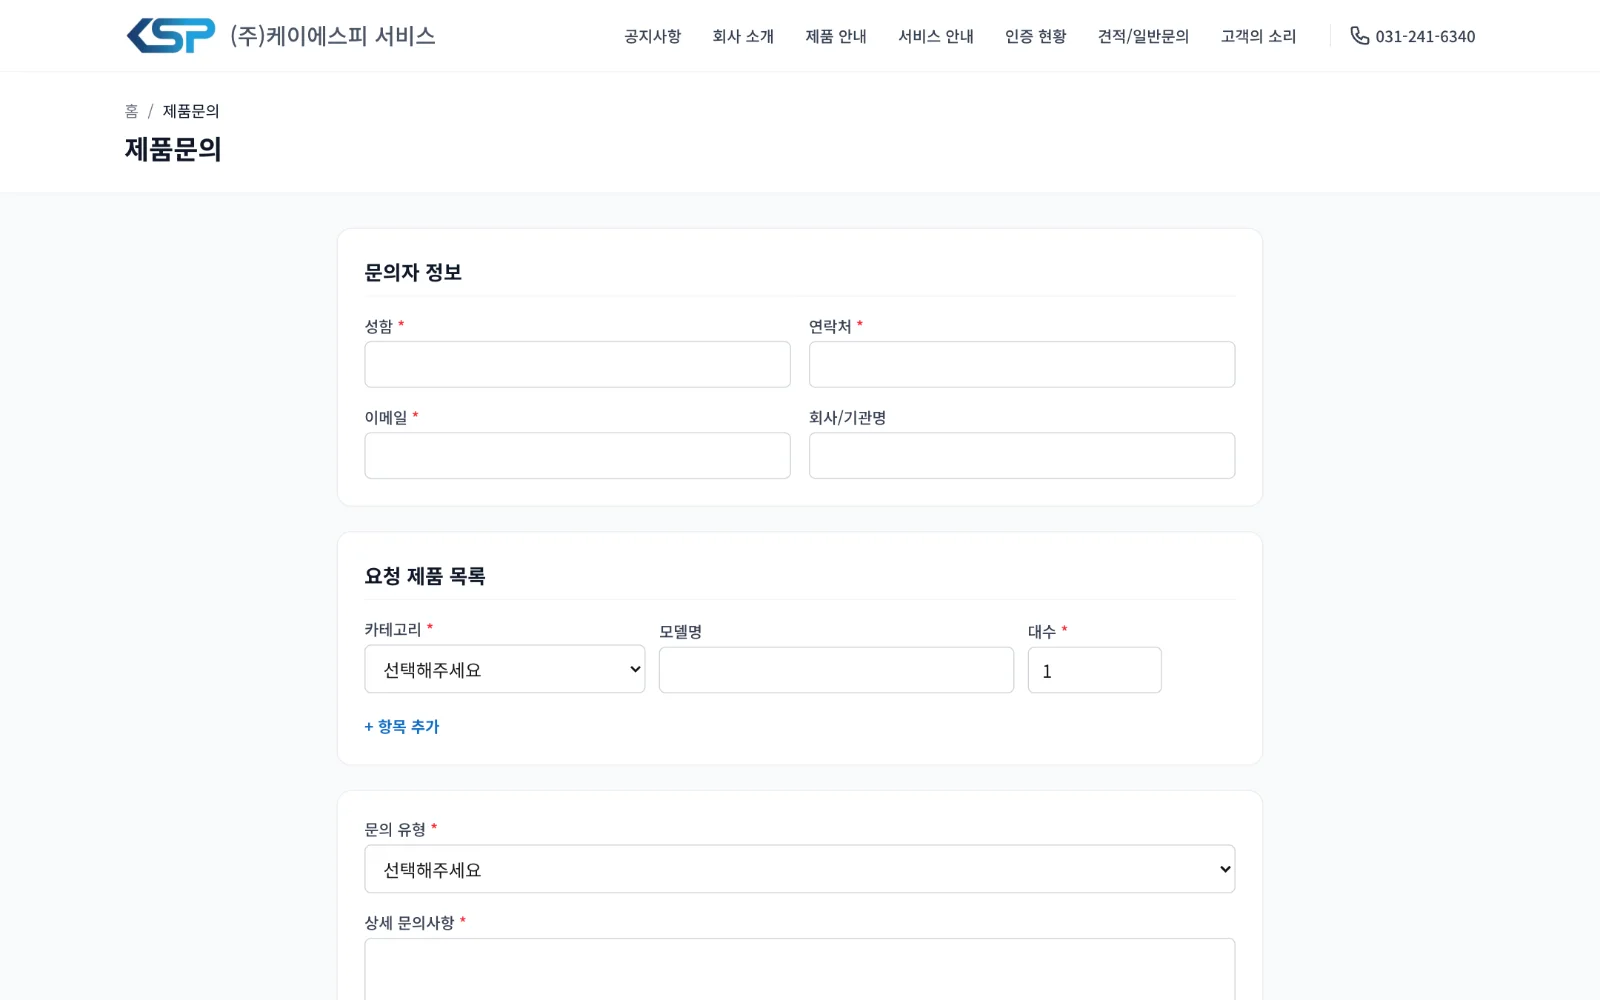The height and width of the screenshot is (1000, 1600).
Task: Expand the 문의 유형 dropdown
Action: [x=800, y=869]
